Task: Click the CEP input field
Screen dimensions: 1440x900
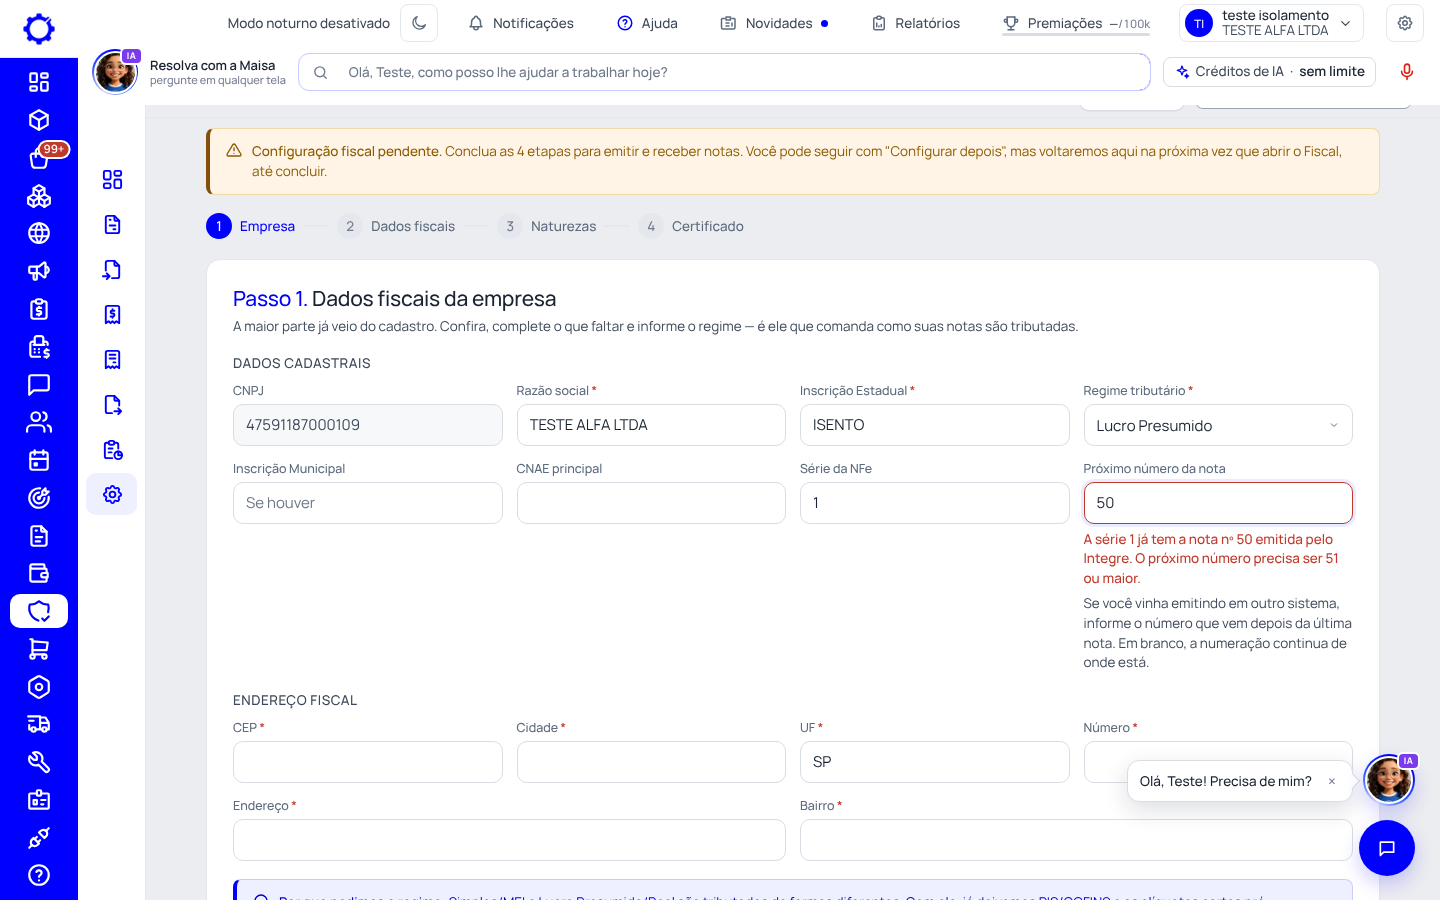Action: pyautogui.click(x=368, y=762)
